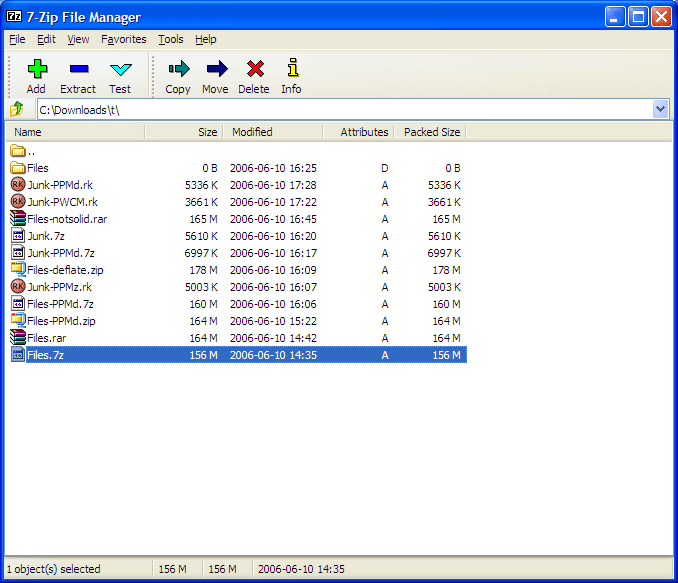Select the Files.rar file name

[x=47, y=338]
